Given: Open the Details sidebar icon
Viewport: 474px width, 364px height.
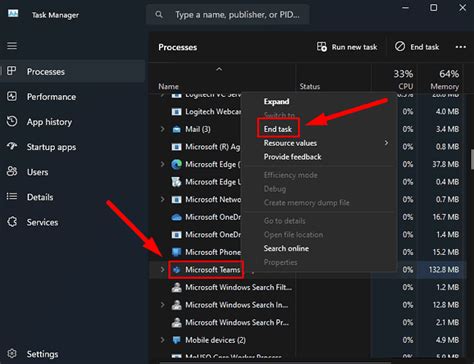Looking at the screenshot, I should 12,197.
